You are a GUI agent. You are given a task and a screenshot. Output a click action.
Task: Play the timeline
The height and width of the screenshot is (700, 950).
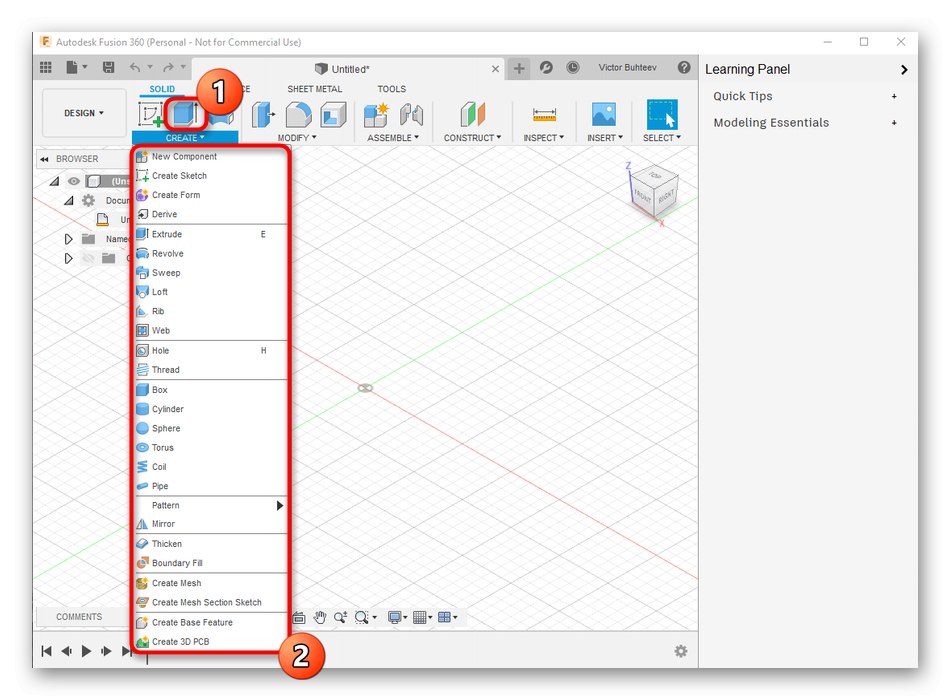[x=86, y=651]
